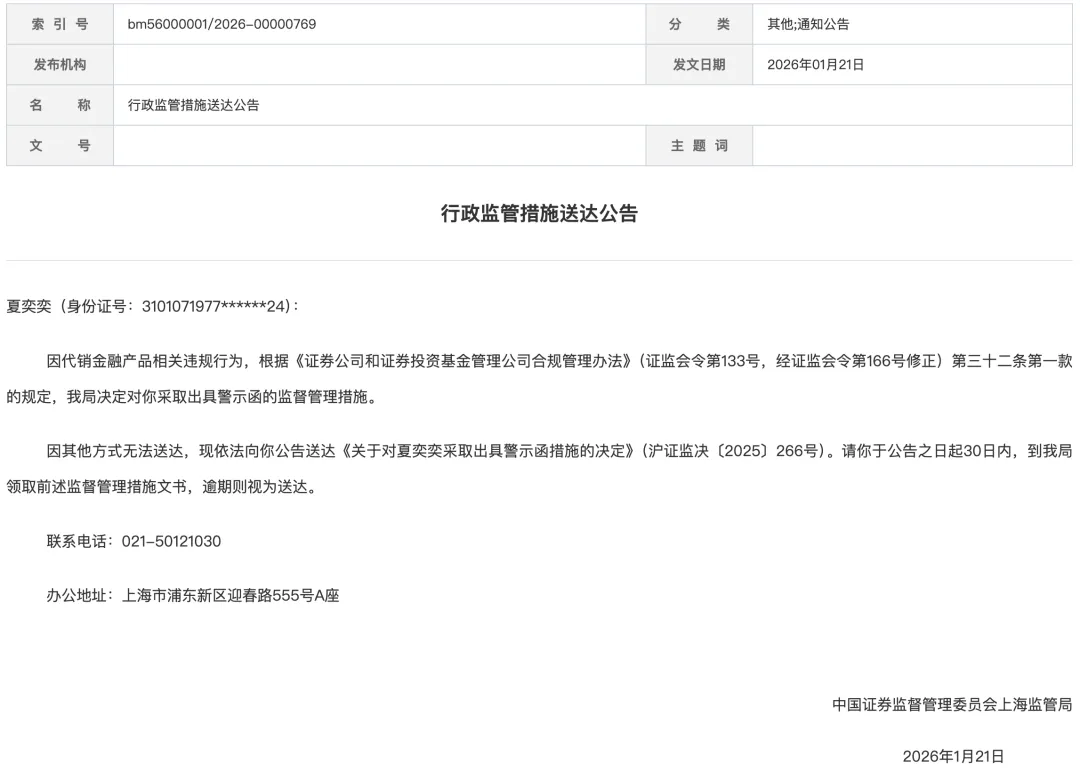
Task: Click the 文号 label cell
Action: click(58, 145)
